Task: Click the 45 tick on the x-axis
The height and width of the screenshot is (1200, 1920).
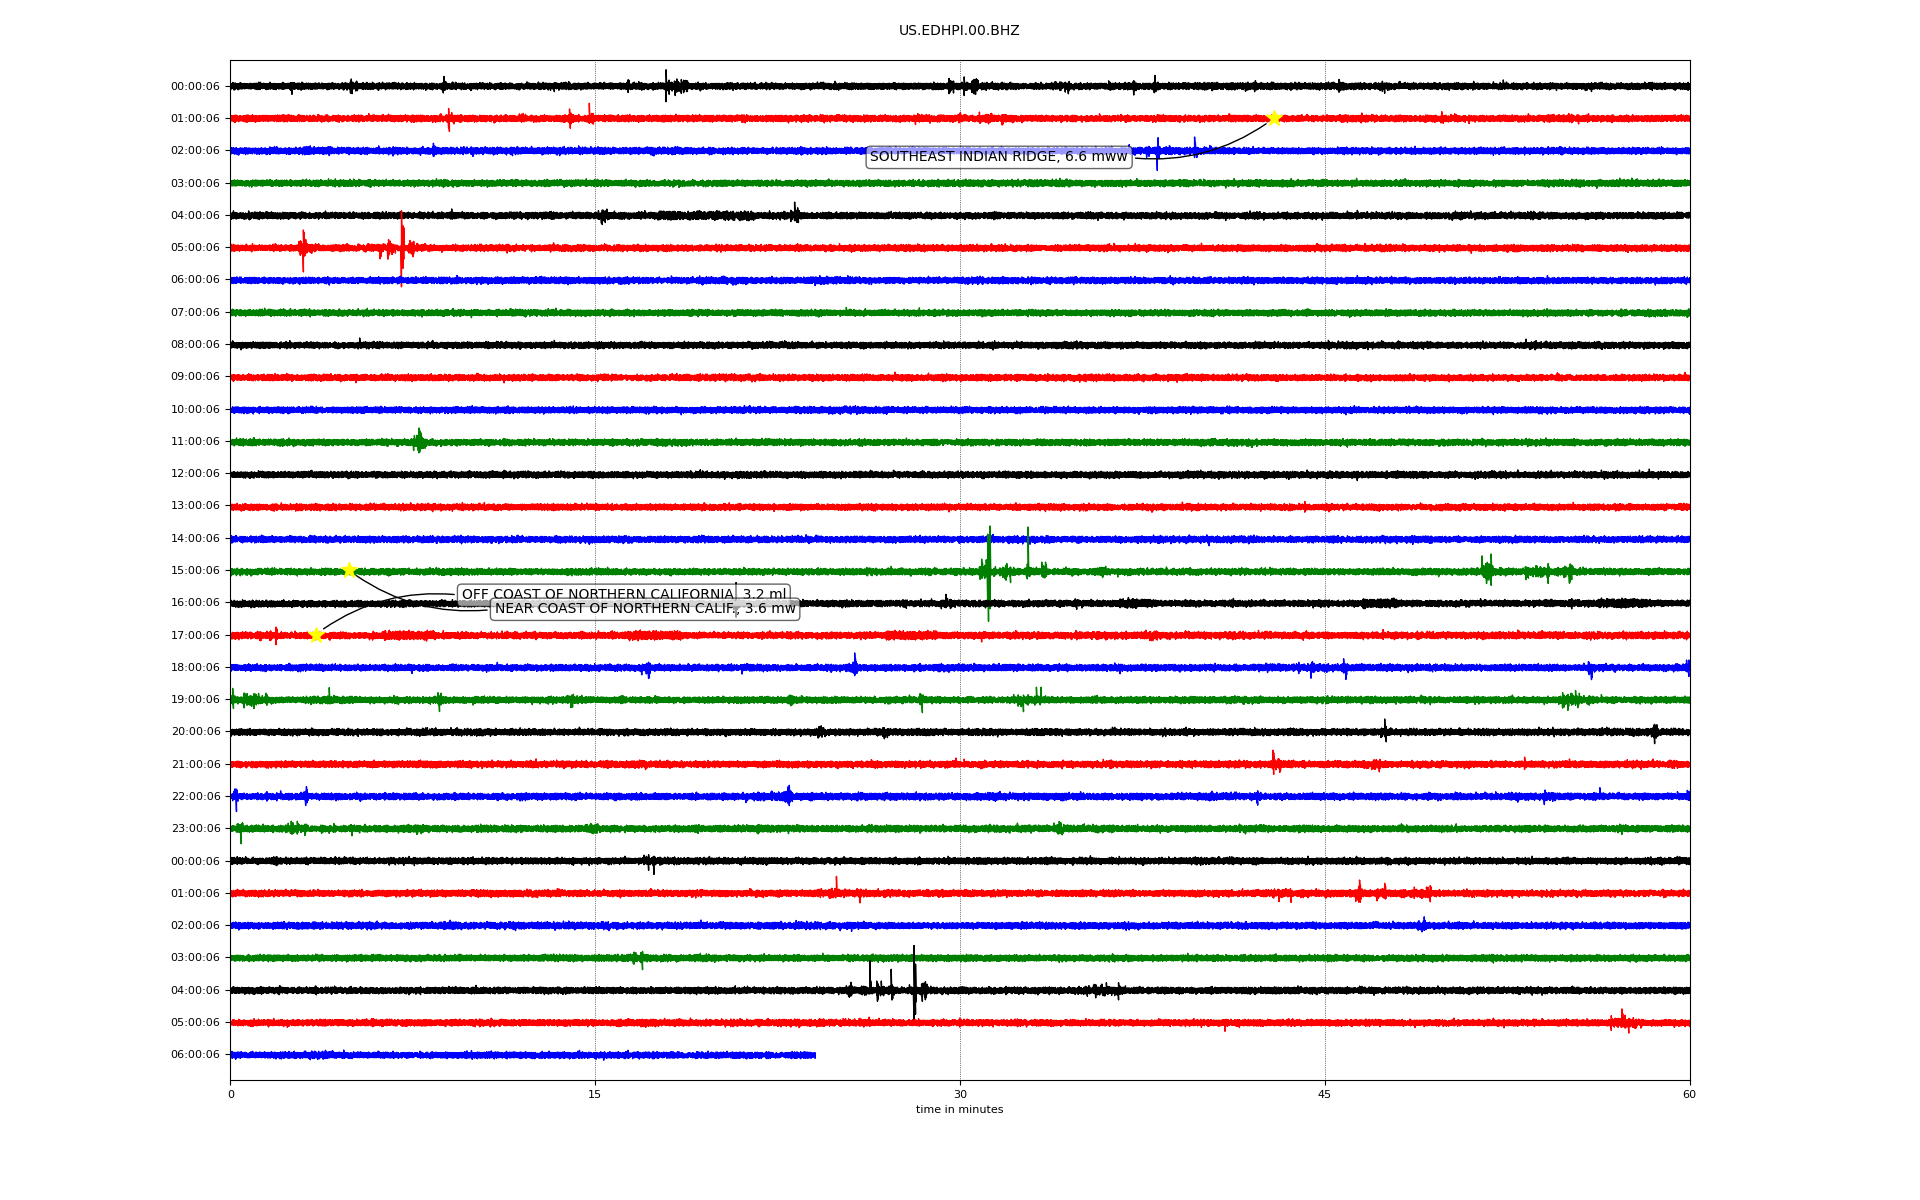Action: pyautogui.click(x=1325, y=1094)
